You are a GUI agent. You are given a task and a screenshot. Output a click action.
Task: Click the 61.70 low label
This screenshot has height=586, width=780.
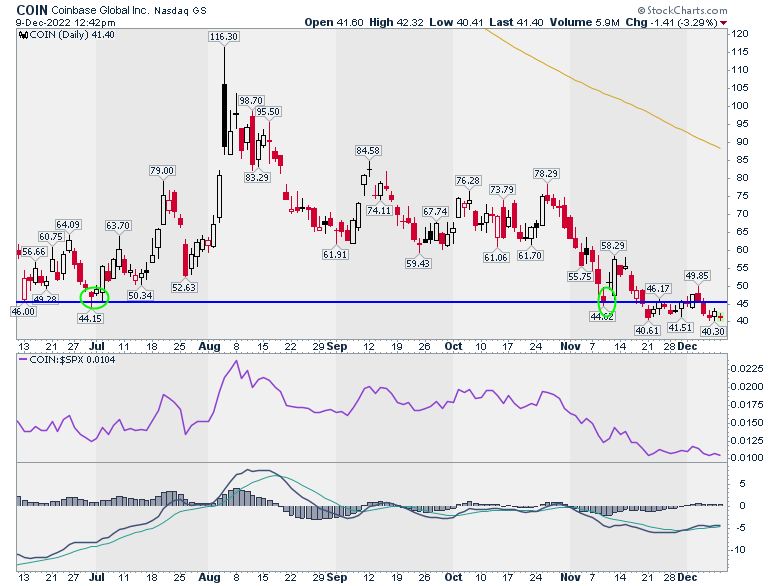pos(530,255)
